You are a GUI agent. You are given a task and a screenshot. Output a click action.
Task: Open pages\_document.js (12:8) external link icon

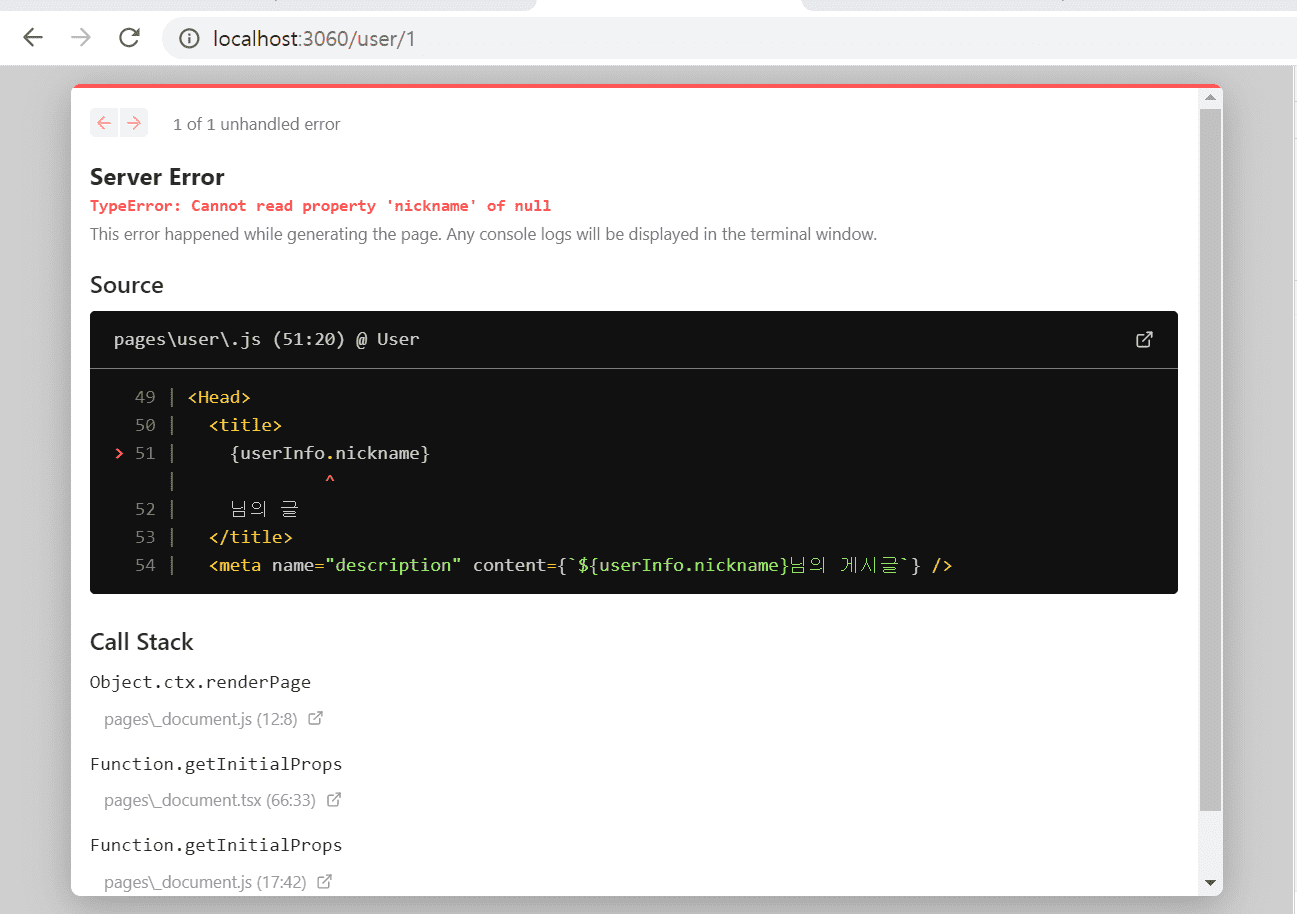tap(315, 718)
